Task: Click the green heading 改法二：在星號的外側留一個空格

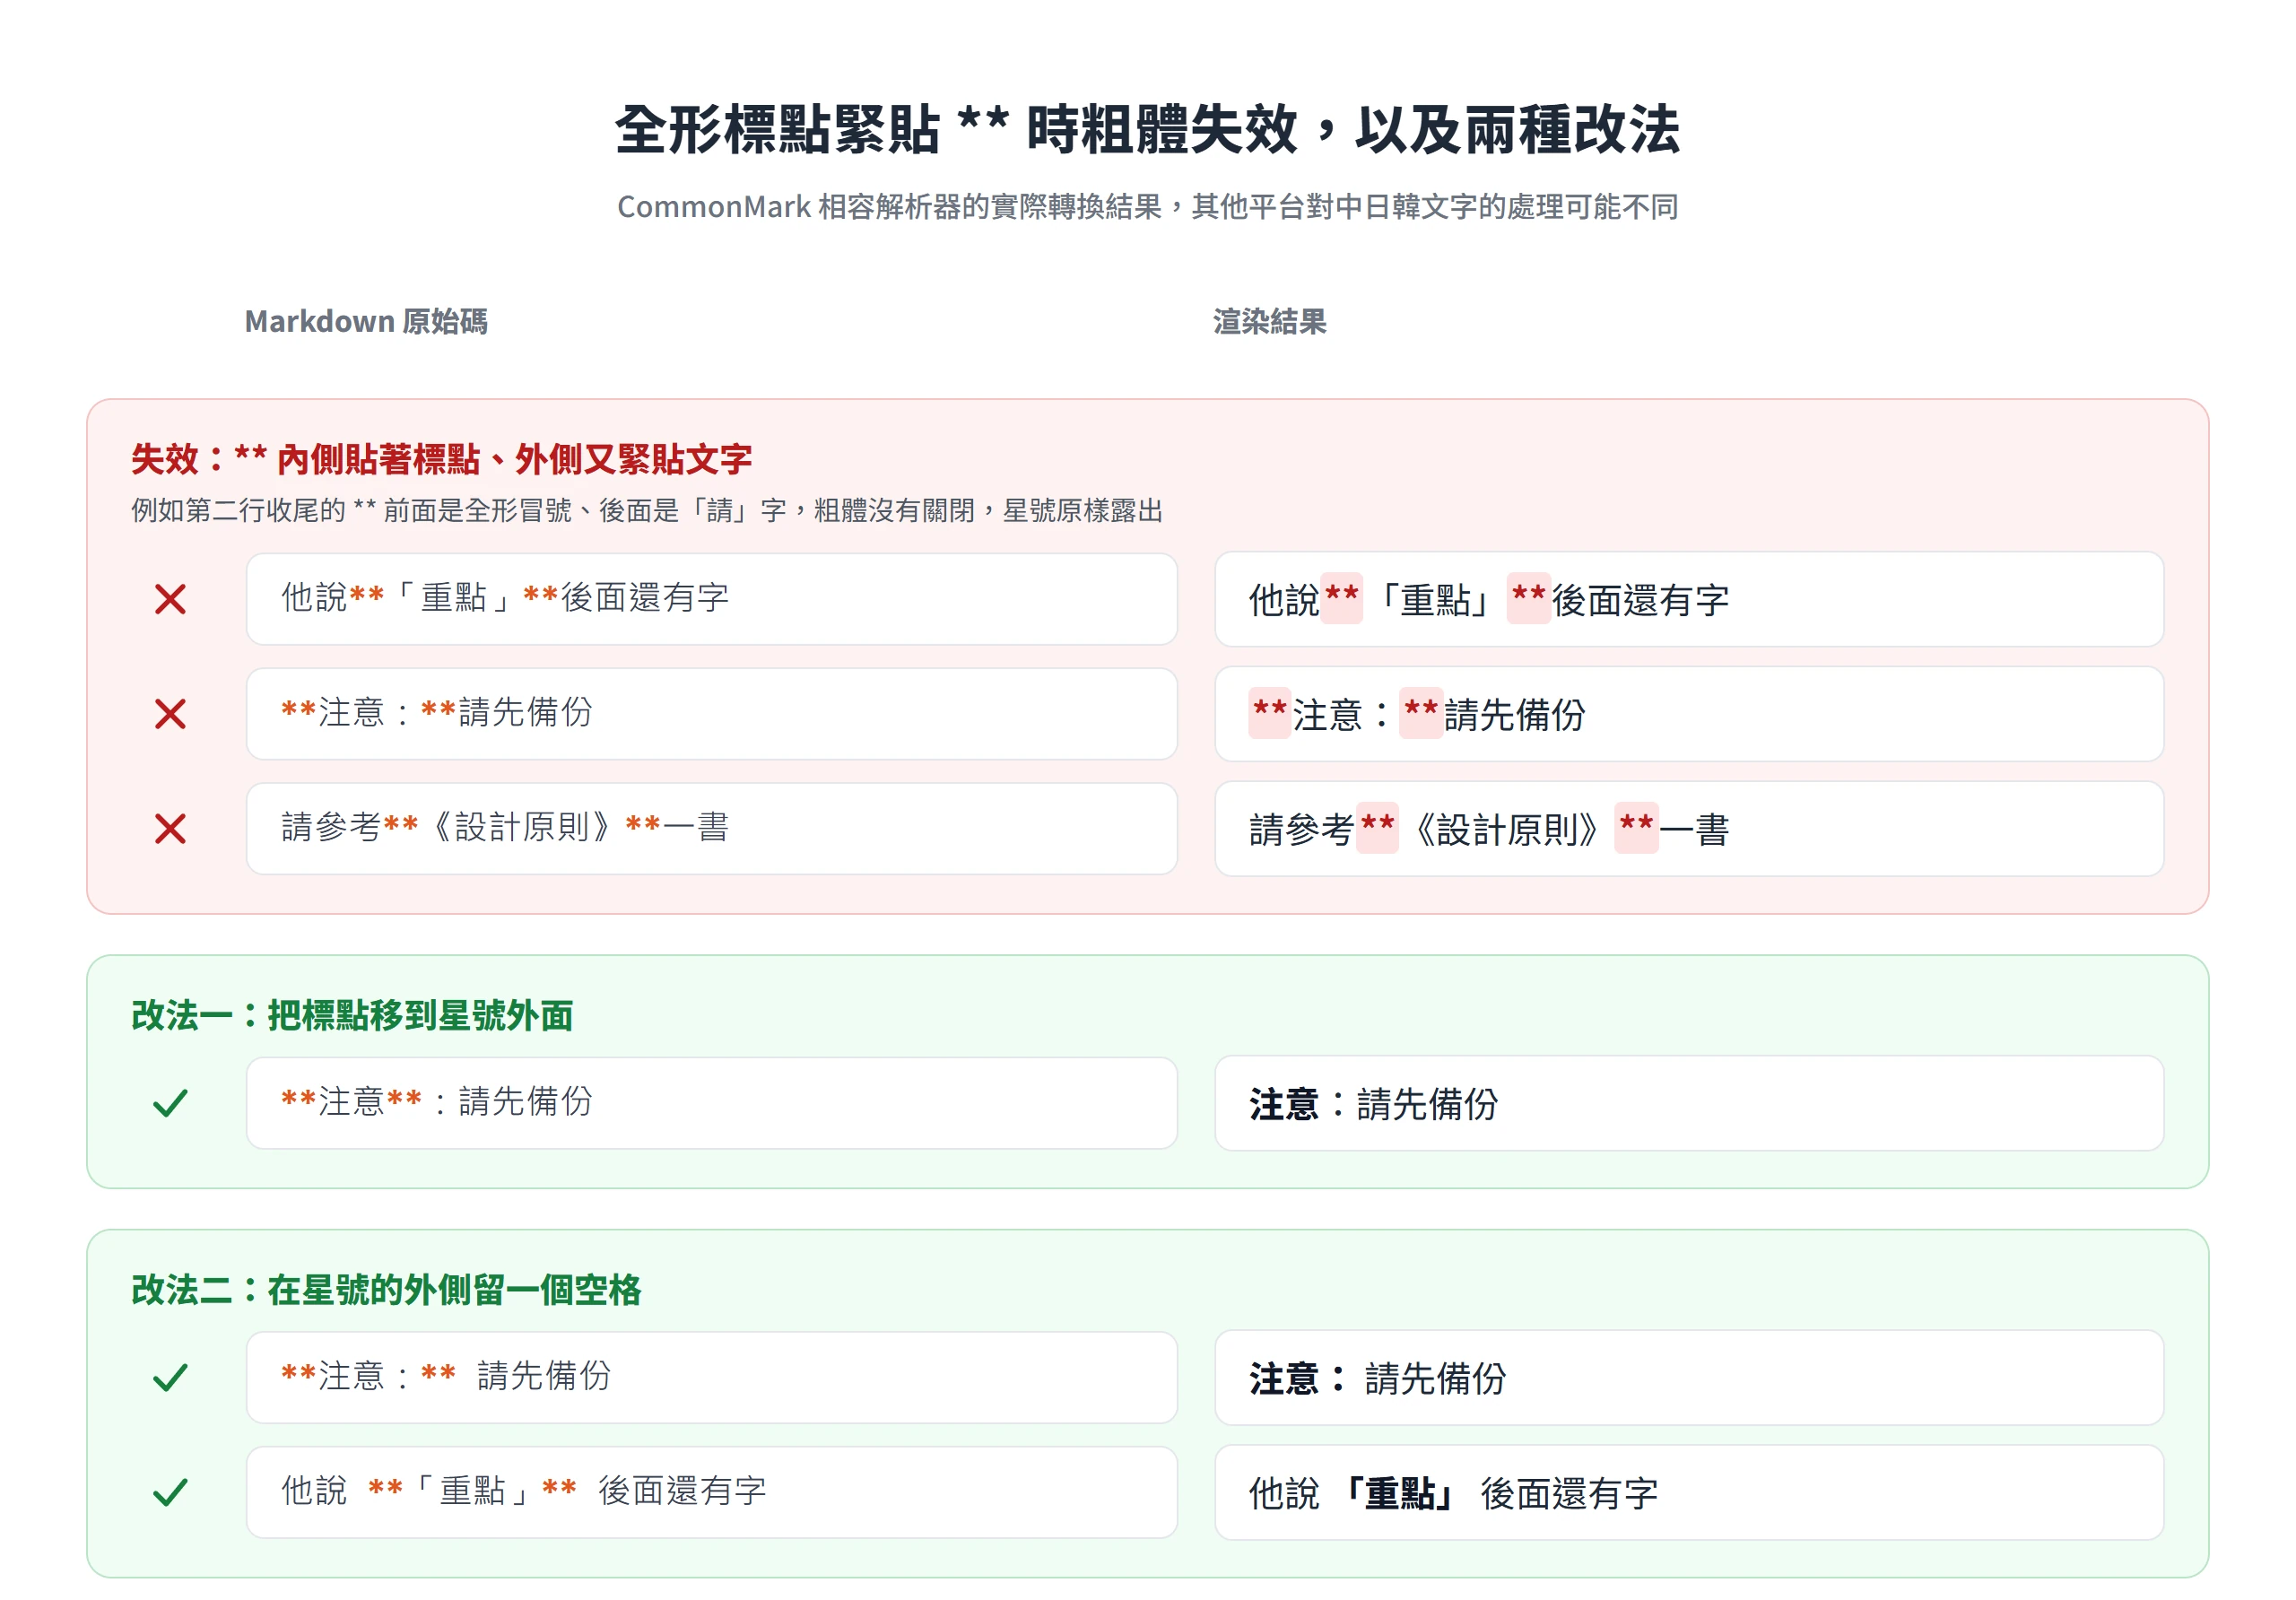Action: pos(386,1290)
